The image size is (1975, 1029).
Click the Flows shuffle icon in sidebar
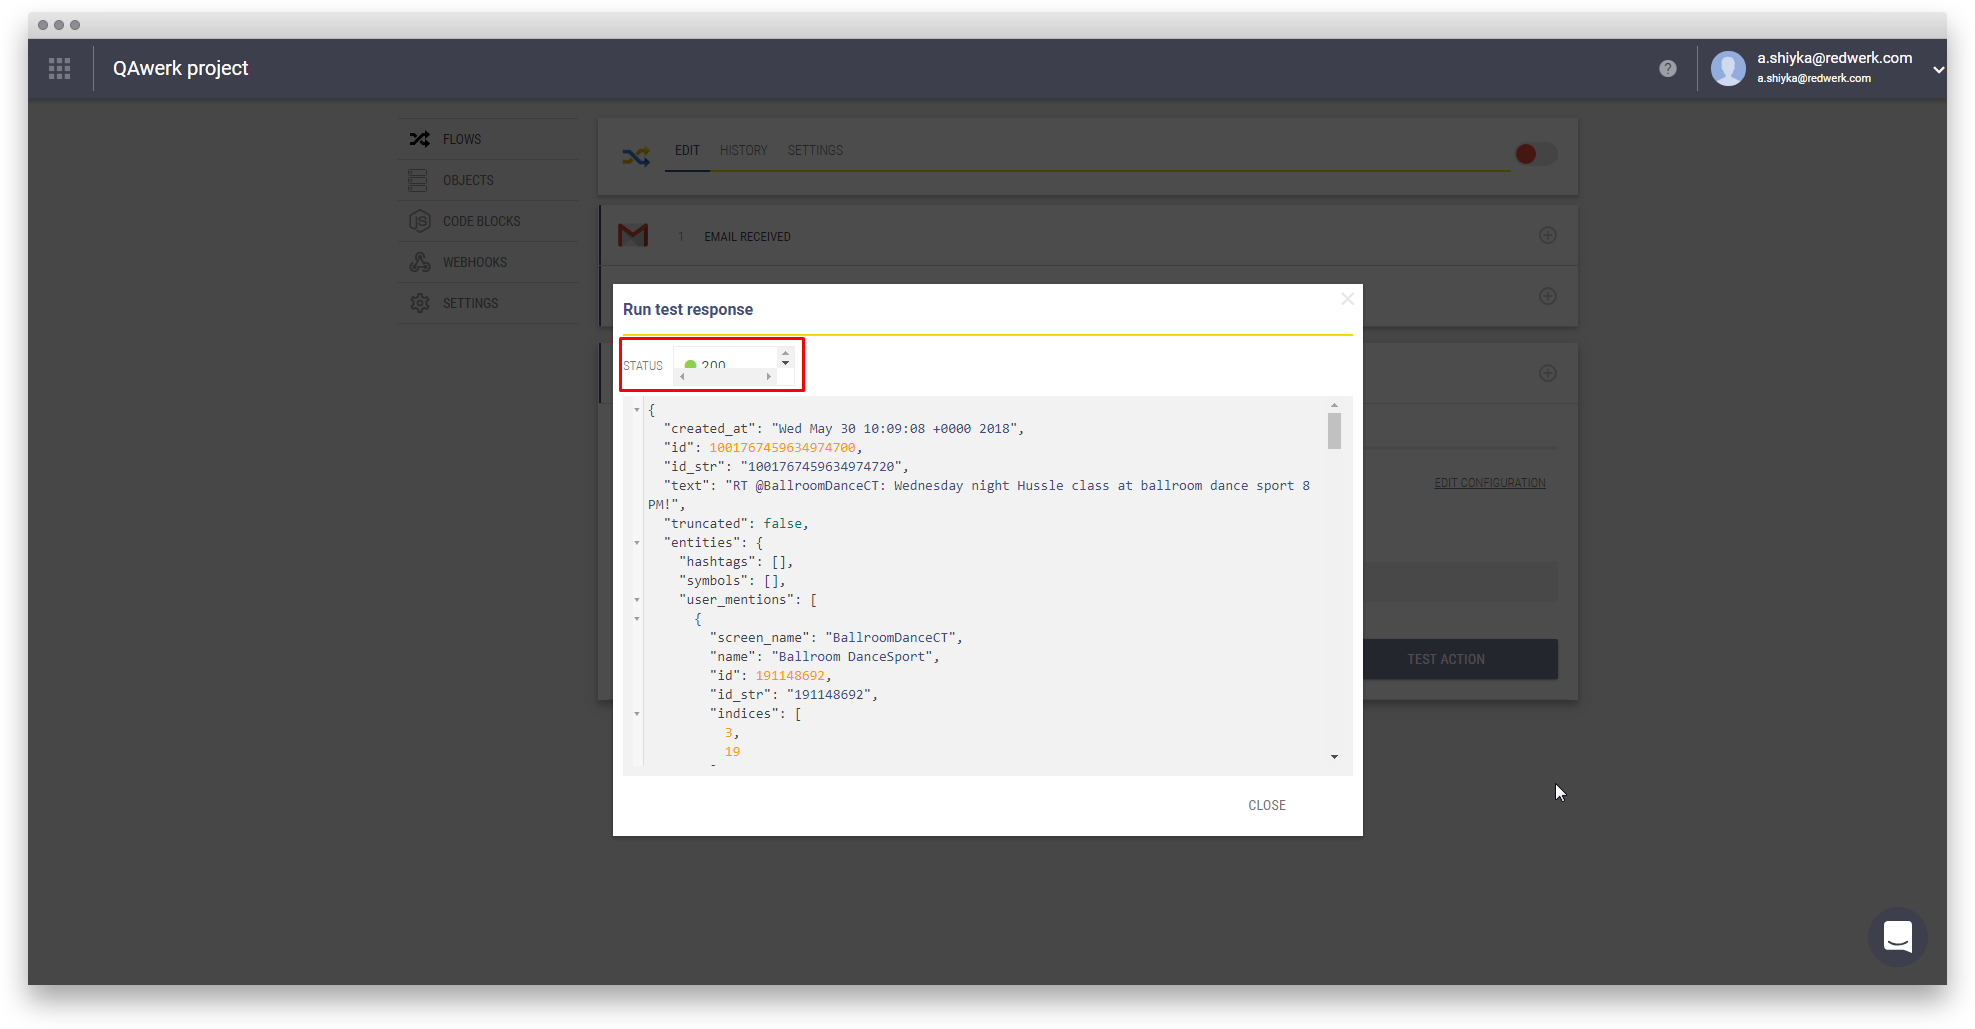tap(420, 139)
